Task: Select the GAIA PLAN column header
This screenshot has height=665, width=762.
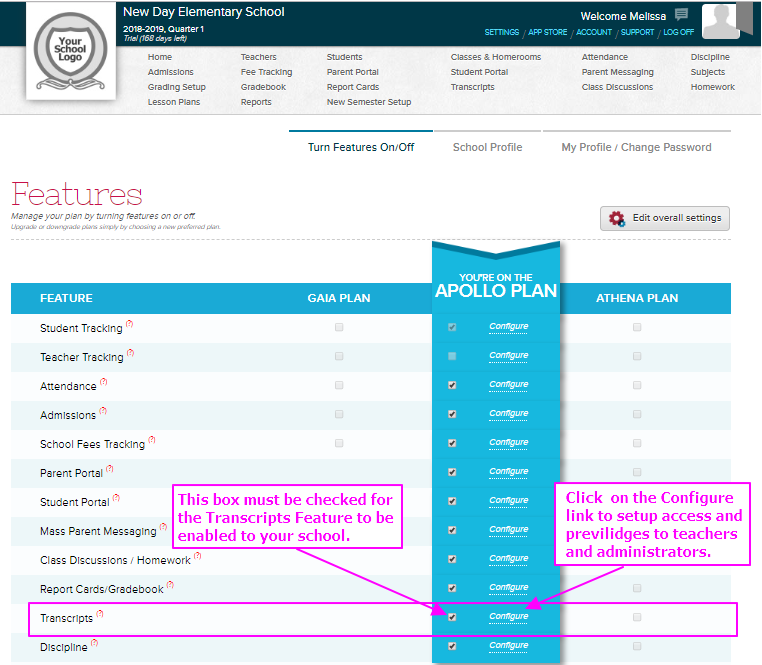Action: [x=339, y=298]
